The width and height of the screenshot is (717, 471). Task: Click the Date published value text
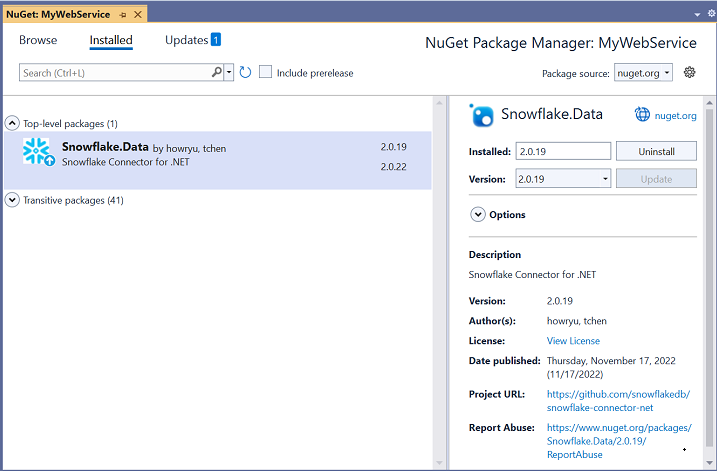point(611,368)
